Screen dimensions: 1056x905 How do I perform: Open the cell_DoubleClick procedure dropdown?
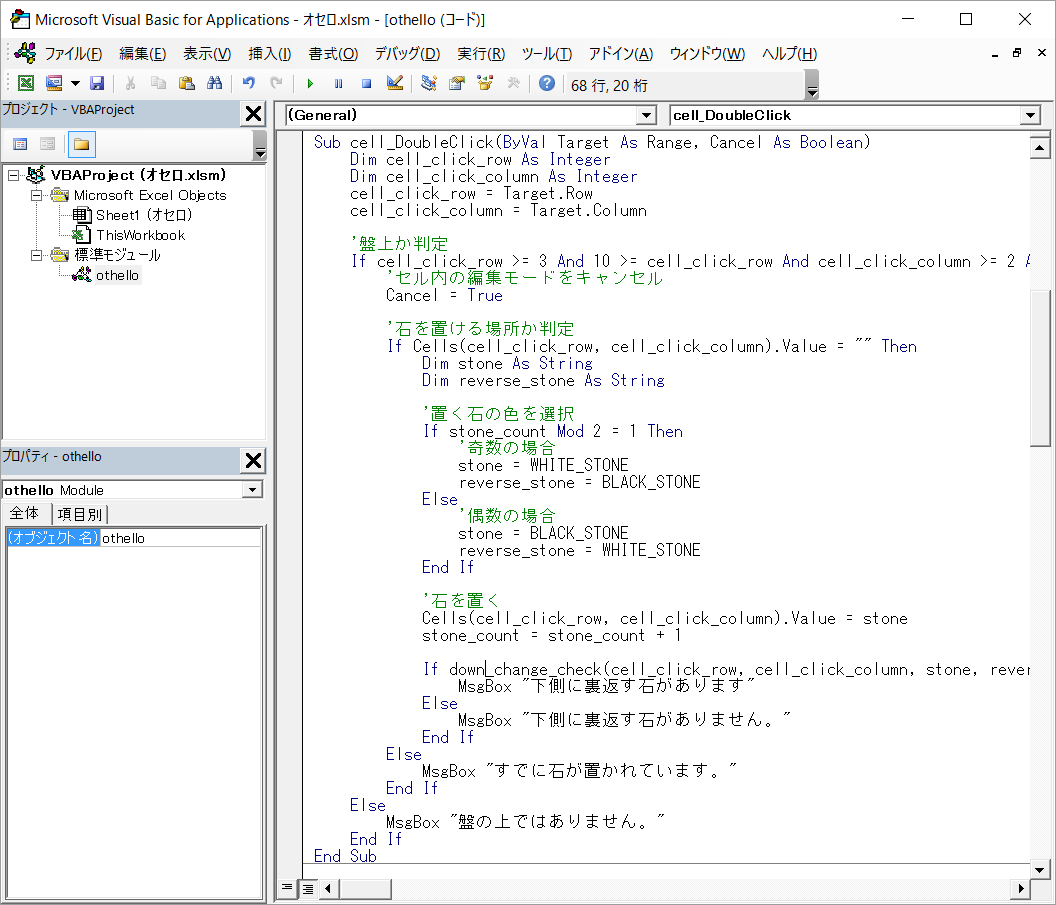tap(1030, 115)
